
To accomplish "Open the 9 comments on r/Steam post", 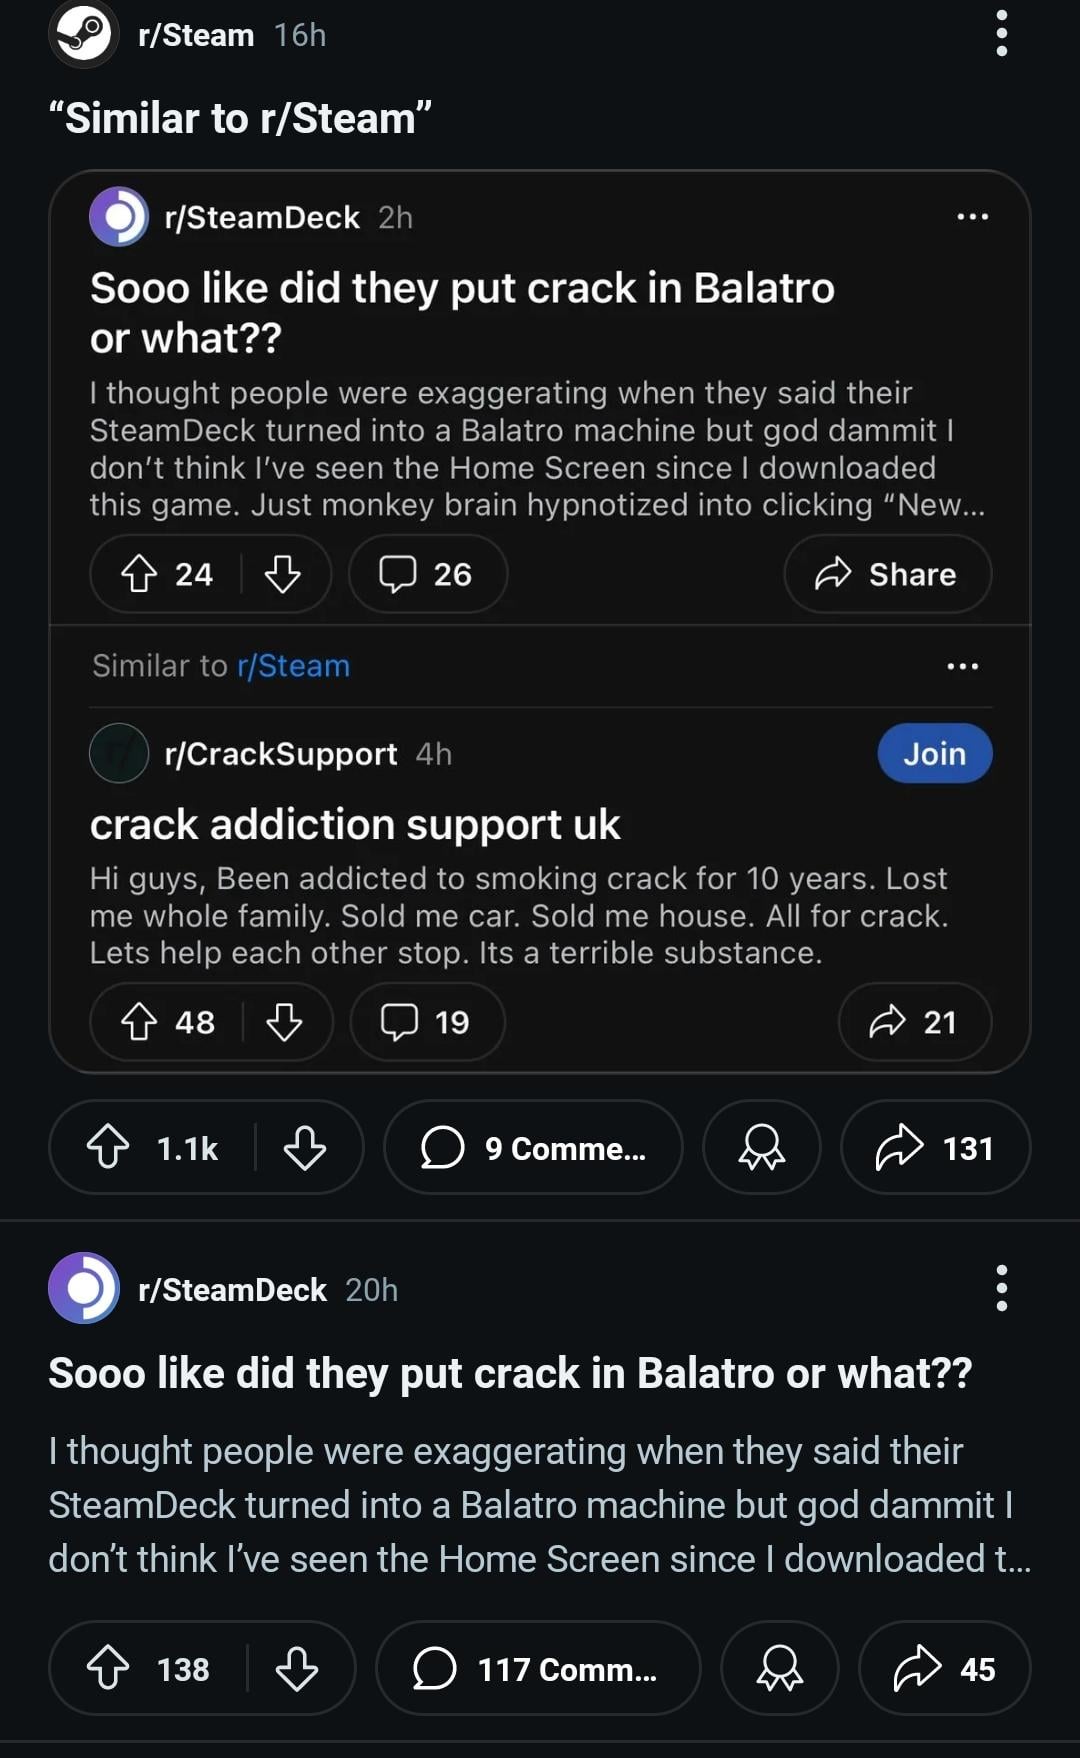I will 533,1147.
